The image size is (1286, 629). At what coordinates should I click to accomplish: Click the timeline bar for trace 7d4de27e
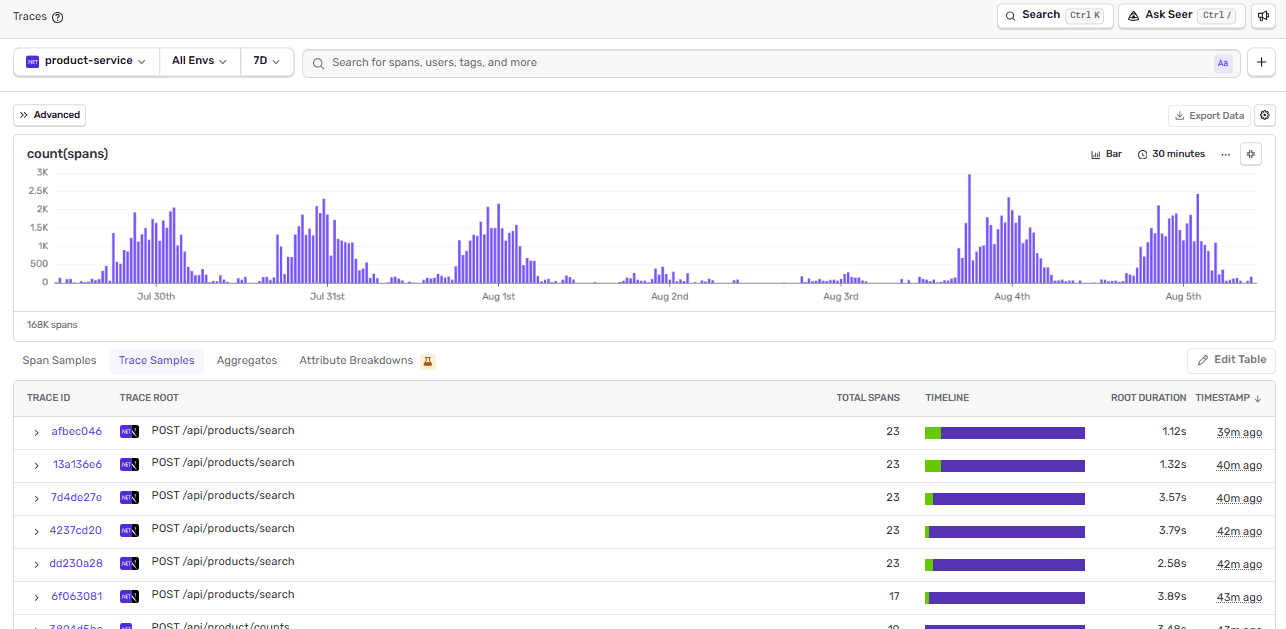[x=1005, y=499]
